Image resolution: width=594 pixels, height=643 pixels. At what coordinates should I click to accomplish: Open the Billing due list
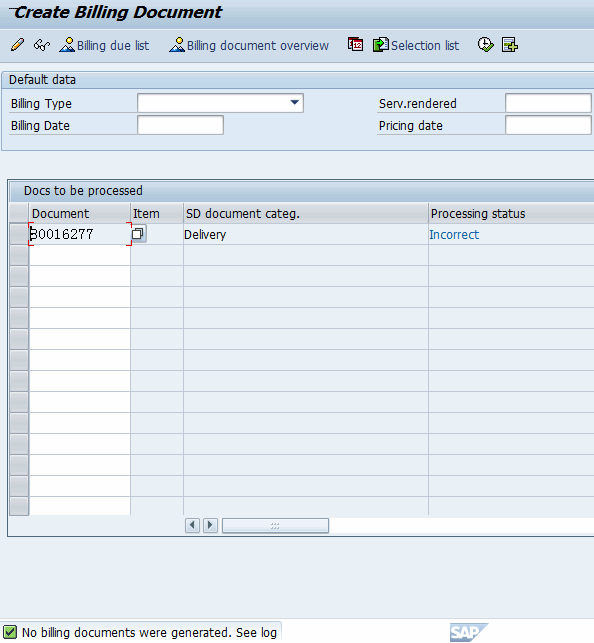(104, 45)
